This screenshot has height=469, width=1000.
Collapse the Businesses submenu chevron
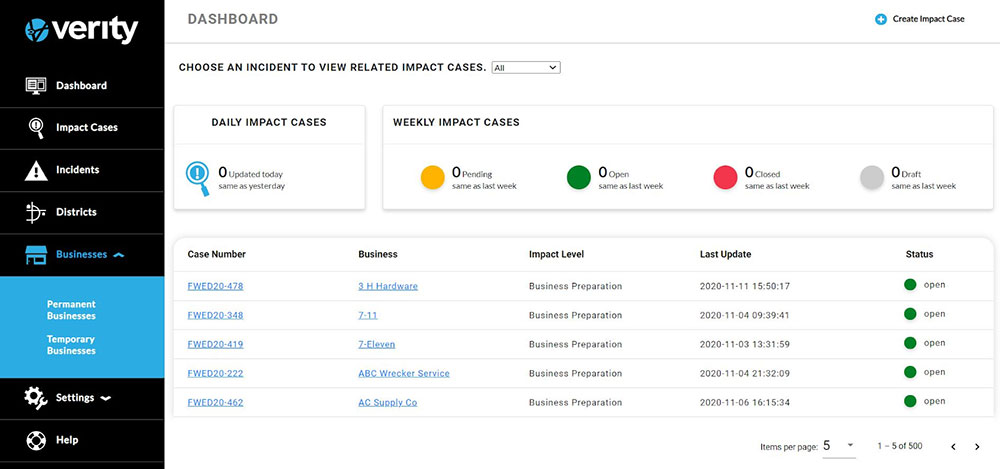(119, 255)
